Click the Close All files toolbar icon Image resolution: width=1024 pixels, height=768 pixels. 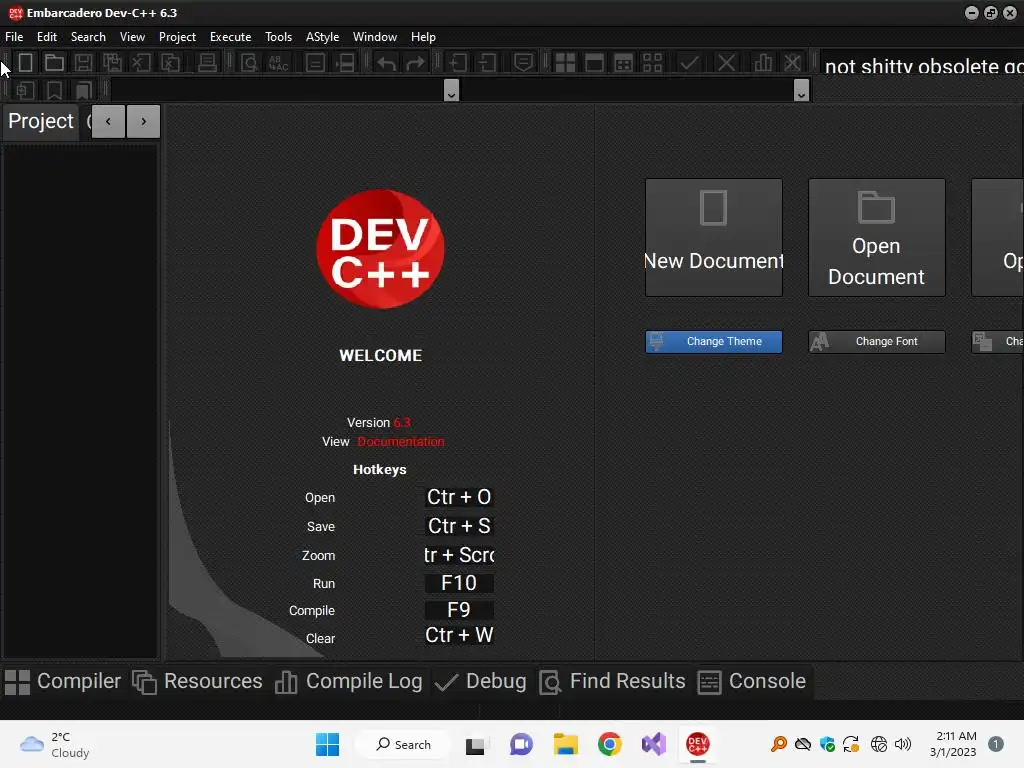[x=170, y=63]
